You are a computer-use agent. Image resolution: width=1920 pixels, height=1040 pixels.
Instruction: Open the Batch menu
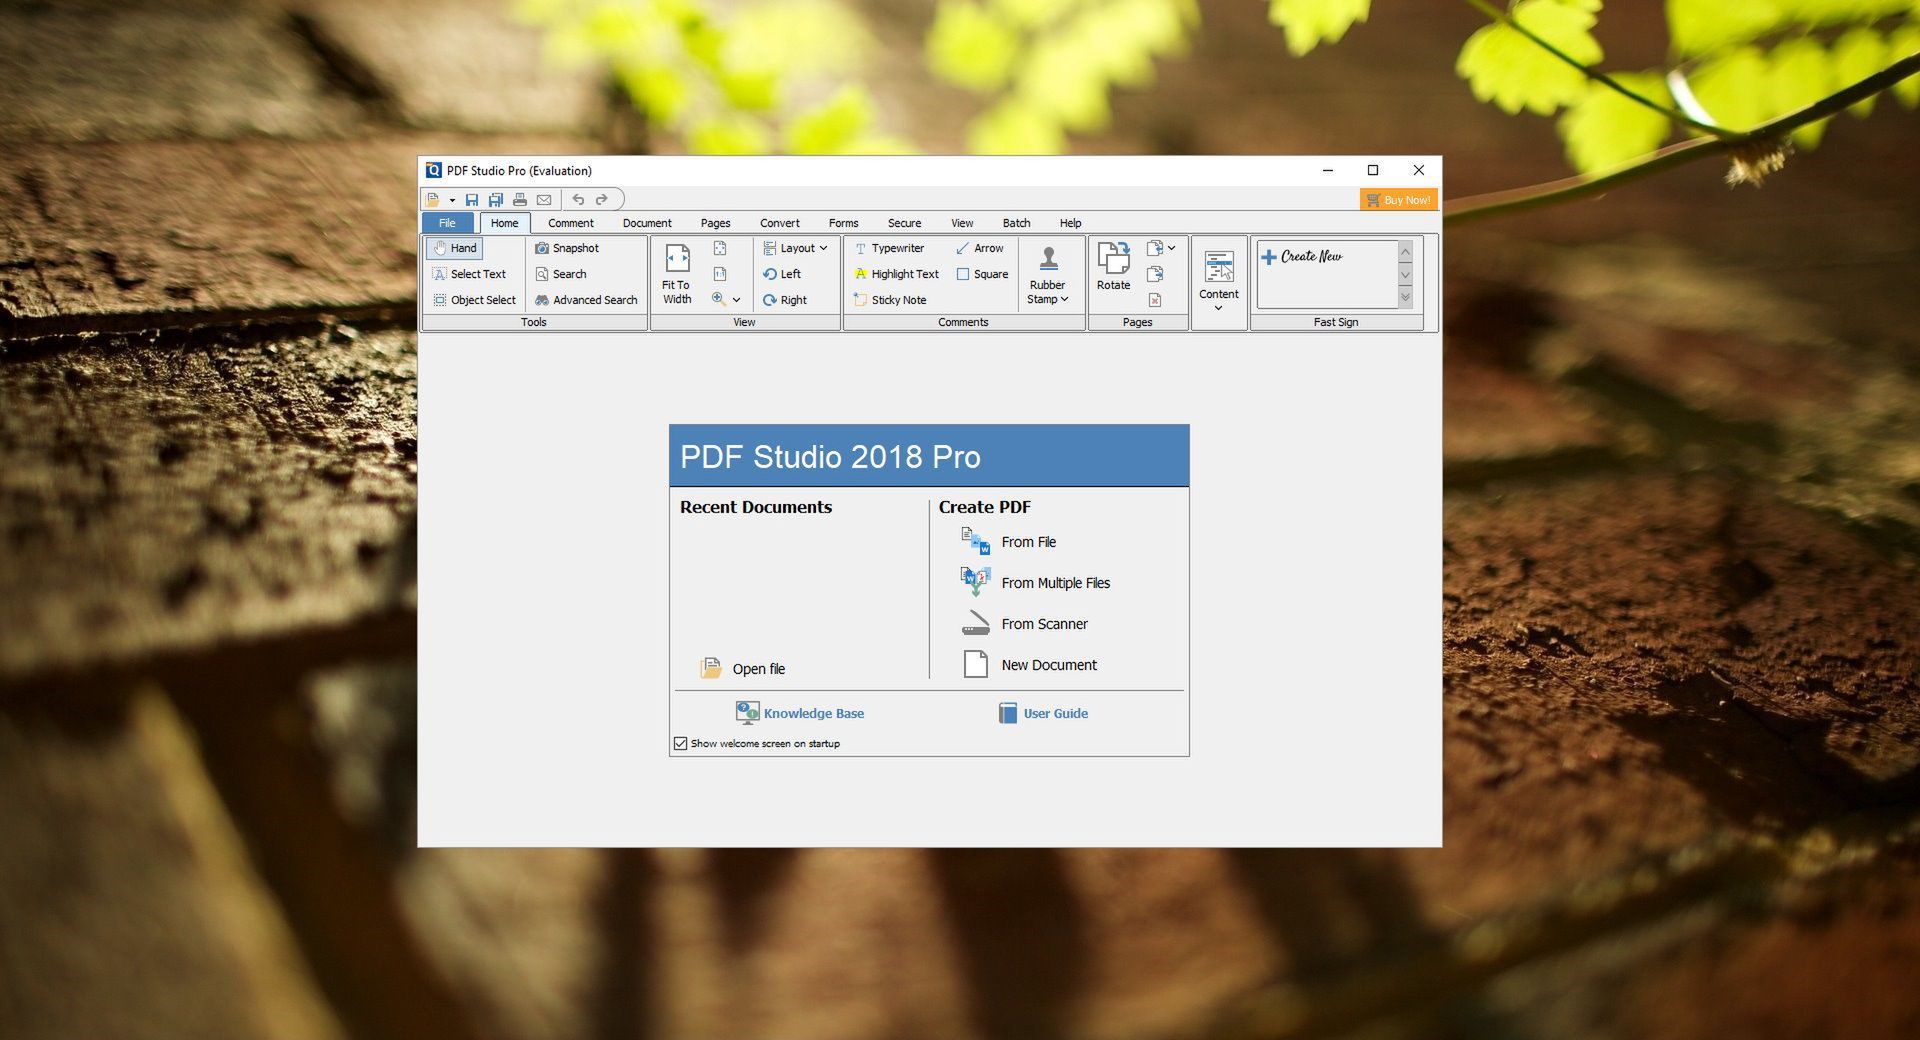pos(1016,223)
